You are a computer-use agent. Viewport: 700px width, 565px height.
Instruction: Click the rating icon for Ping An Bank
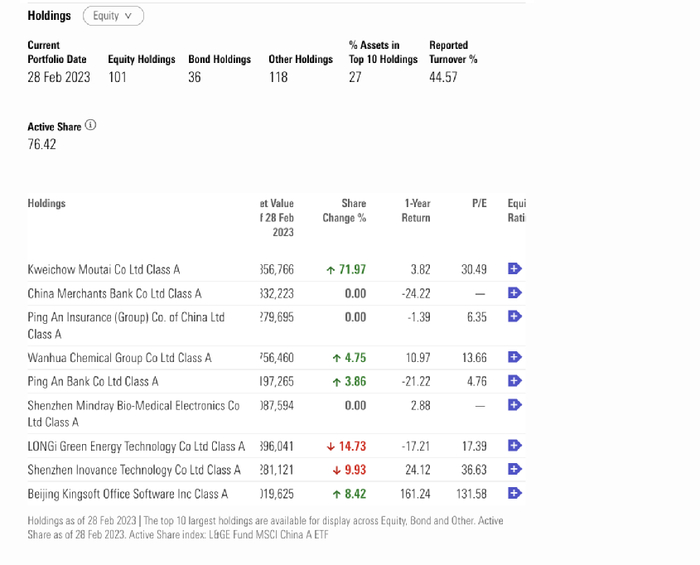[x=515, y=381]
